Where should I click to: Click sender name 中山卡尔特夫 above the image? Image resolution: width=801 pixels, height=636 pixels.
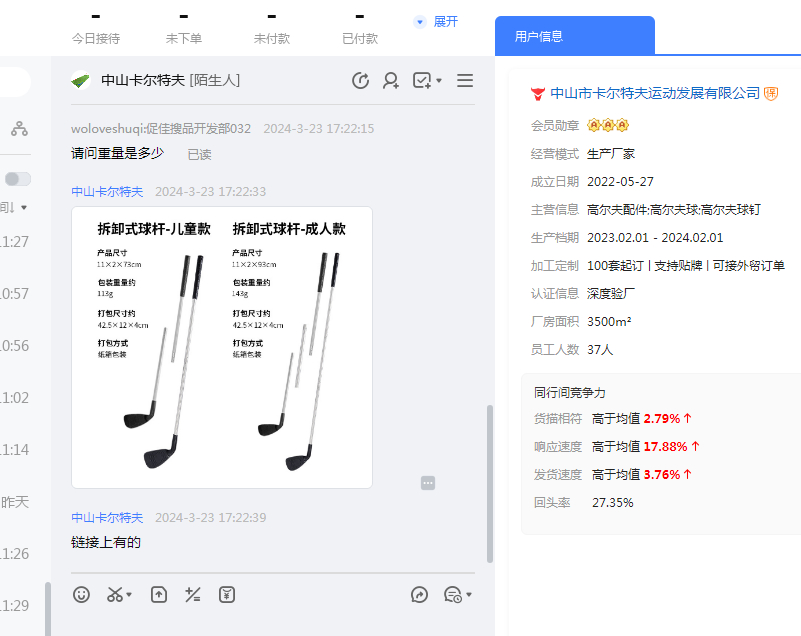[x=107, y=191]
